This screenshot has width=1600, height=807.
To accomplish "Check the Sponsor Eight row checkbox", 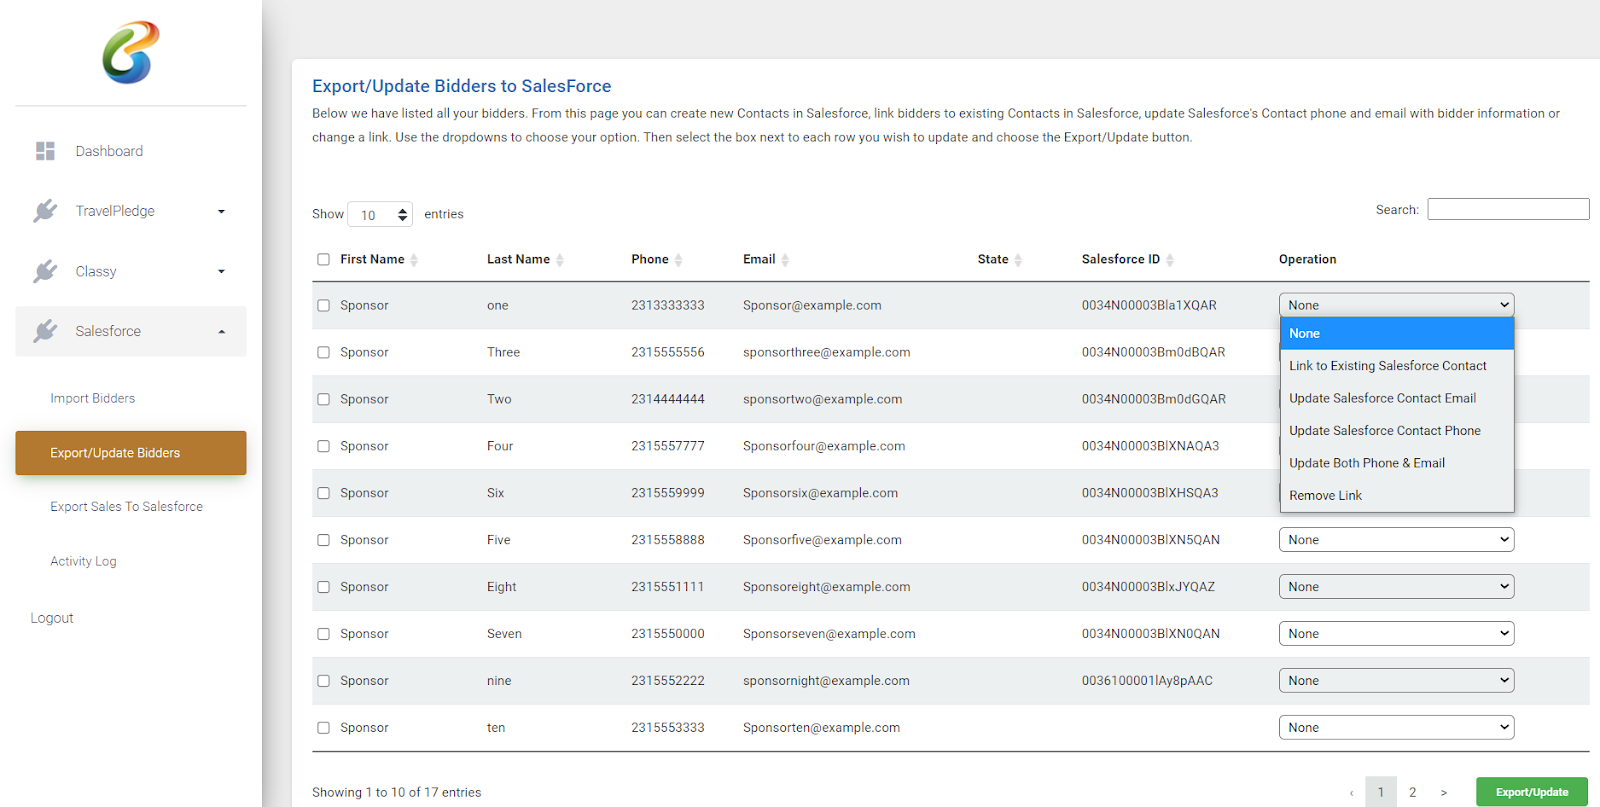I will coord(323,587).
